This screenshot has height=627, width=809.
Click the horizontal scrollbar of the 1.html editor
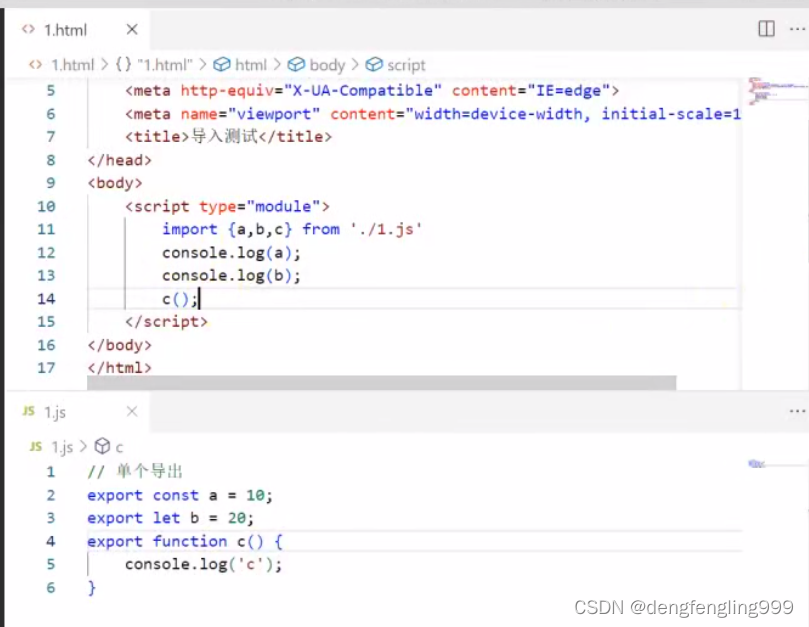coord(382,383)
